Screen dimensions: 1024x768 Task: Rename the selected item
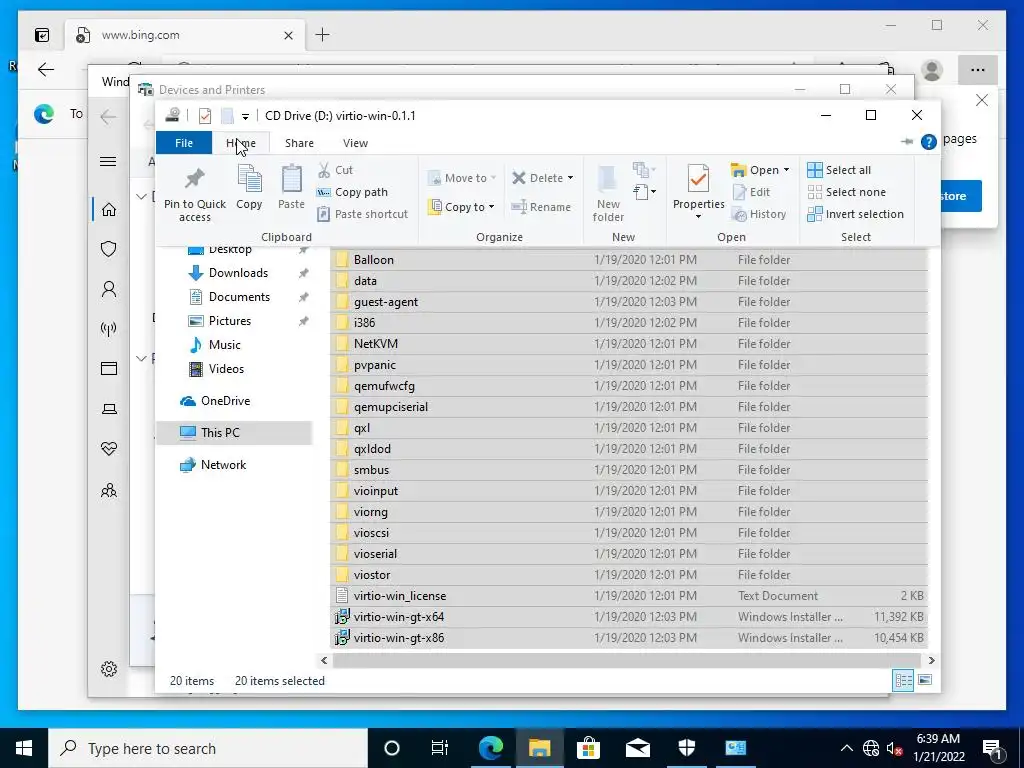point(541,206)
